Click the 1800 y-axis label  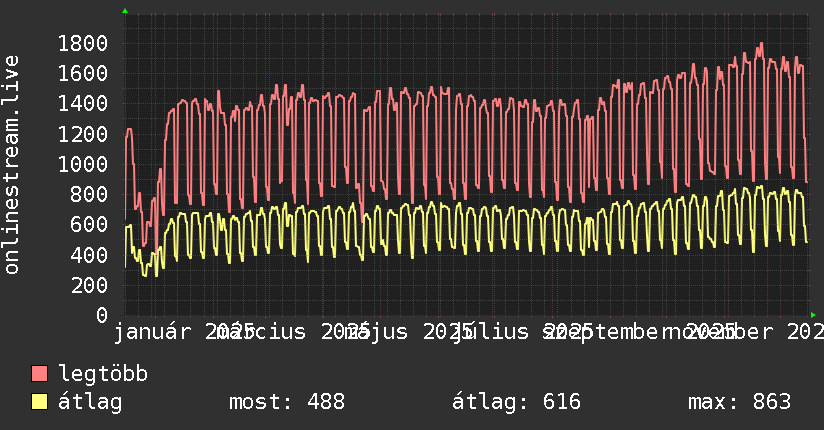coord(83,44)
